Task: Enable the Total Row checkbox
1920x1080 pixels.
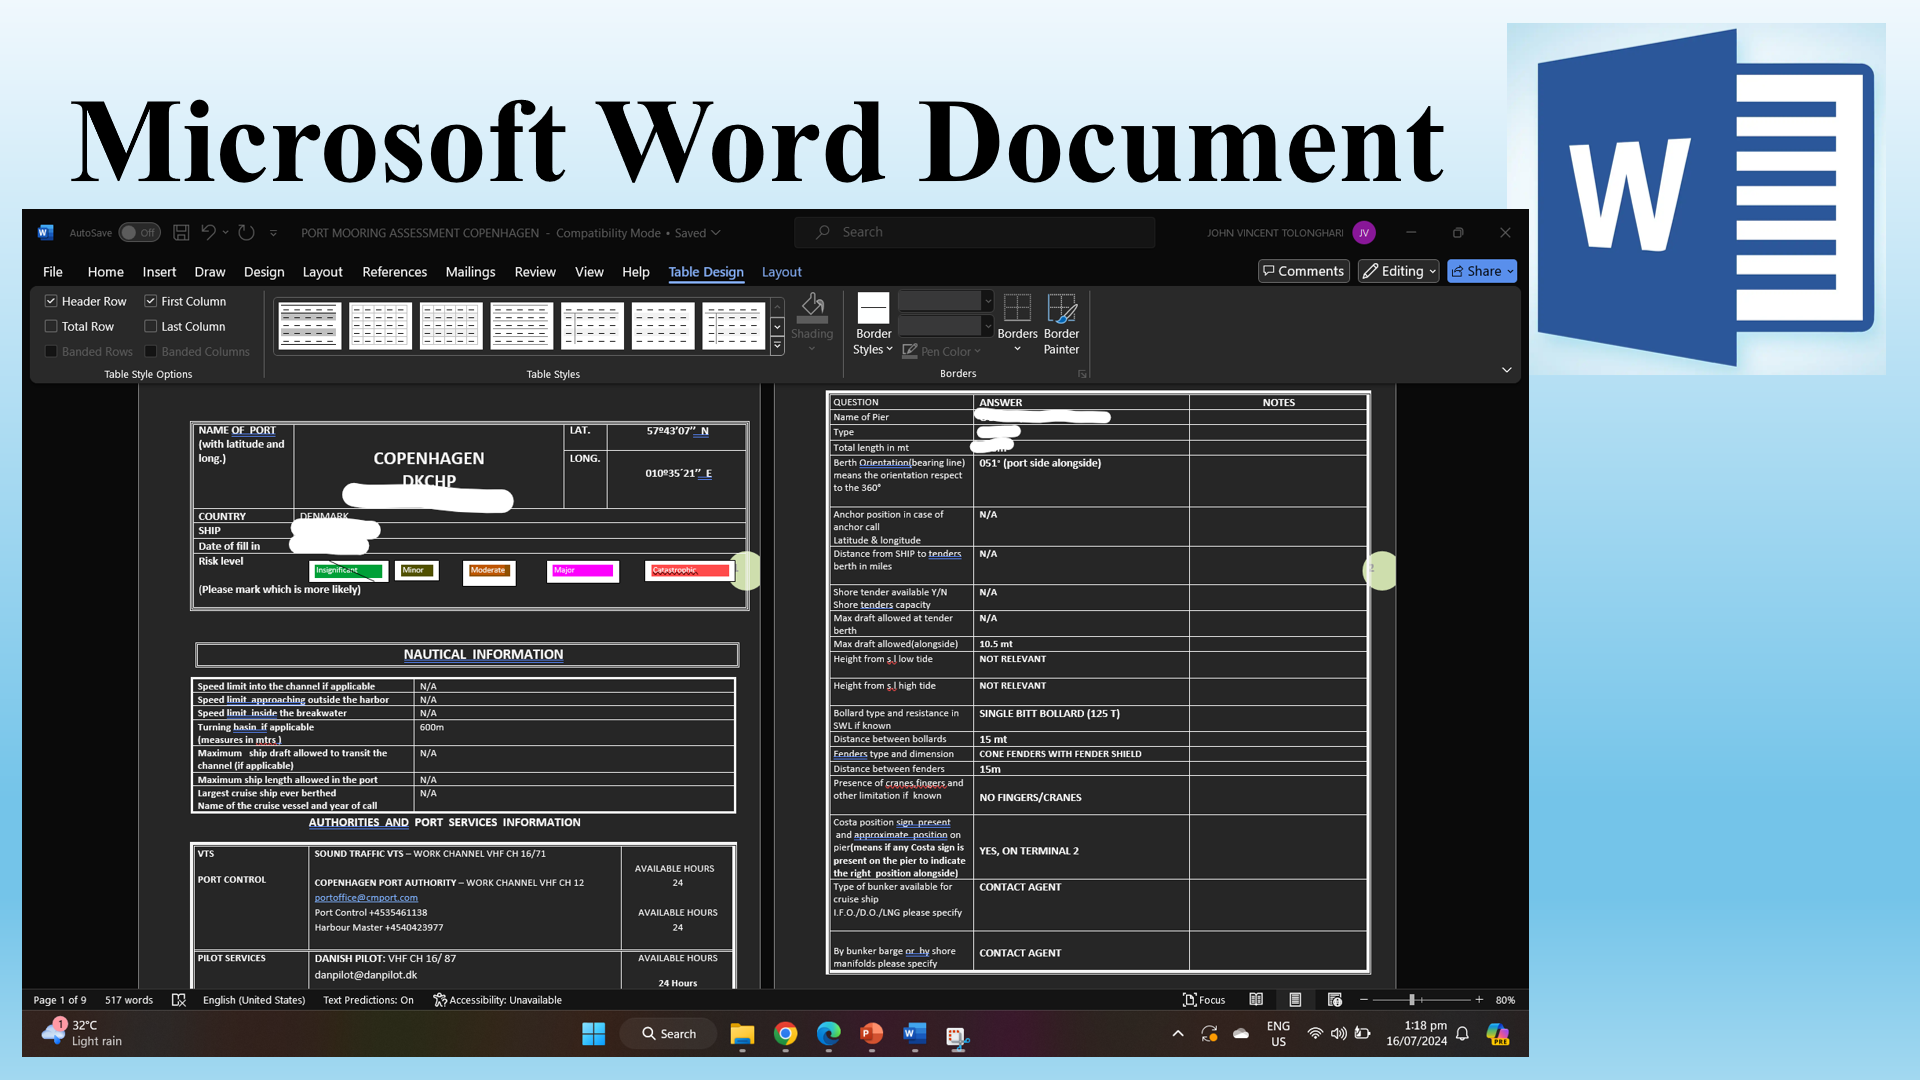Action: (51, 326)
